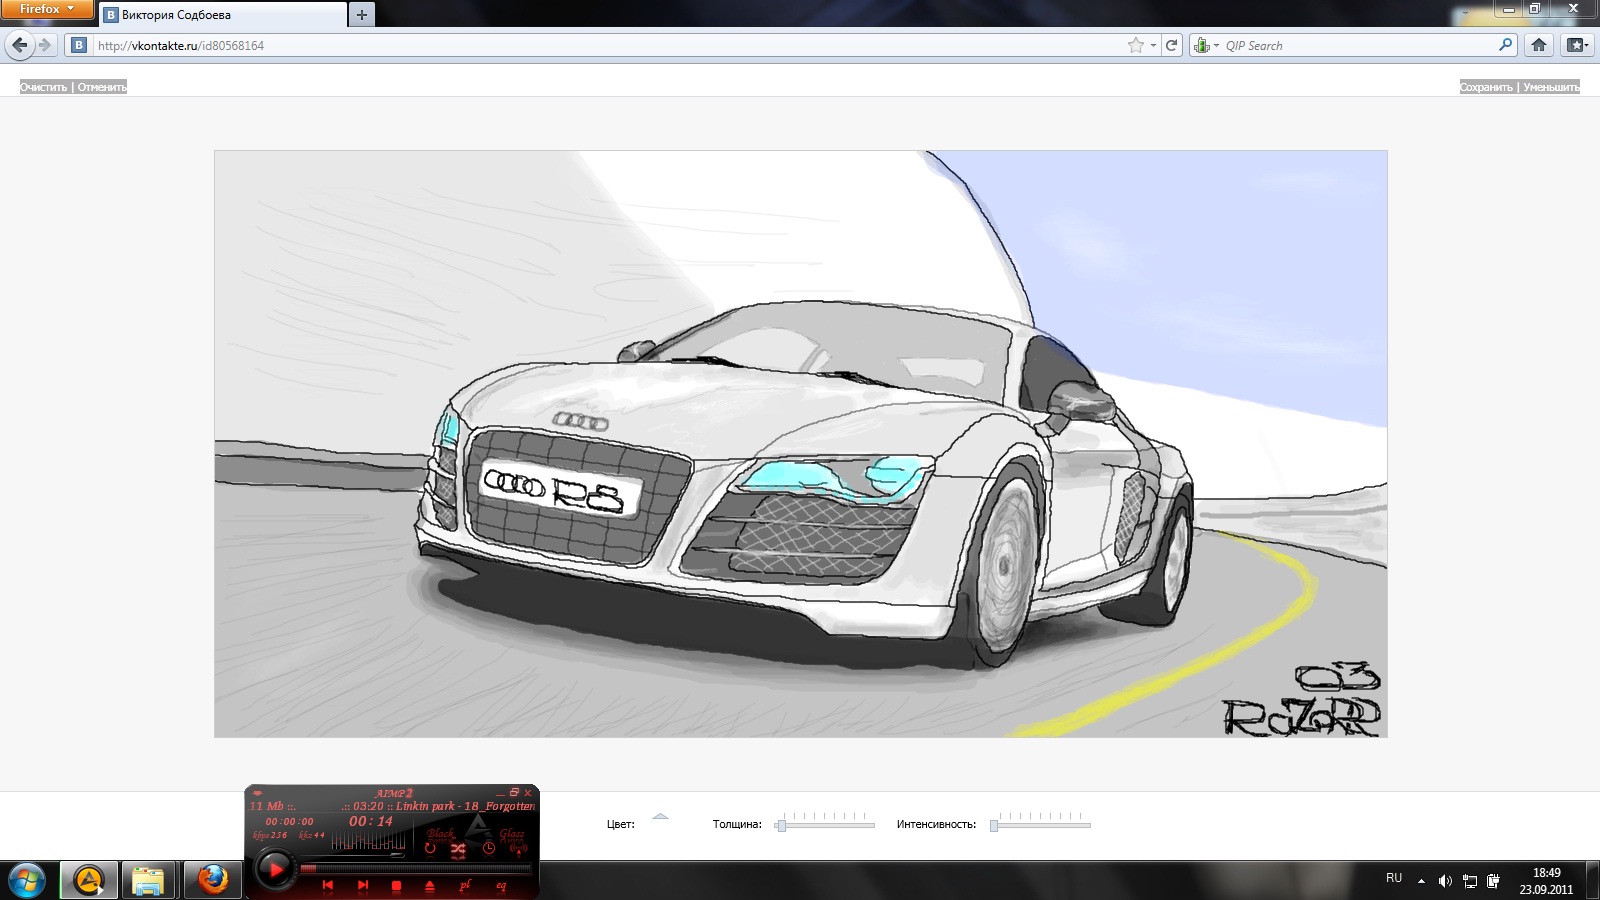Toggle repeat mode in AIMP
Screen dimensions: 1600x900
point(430,849)
